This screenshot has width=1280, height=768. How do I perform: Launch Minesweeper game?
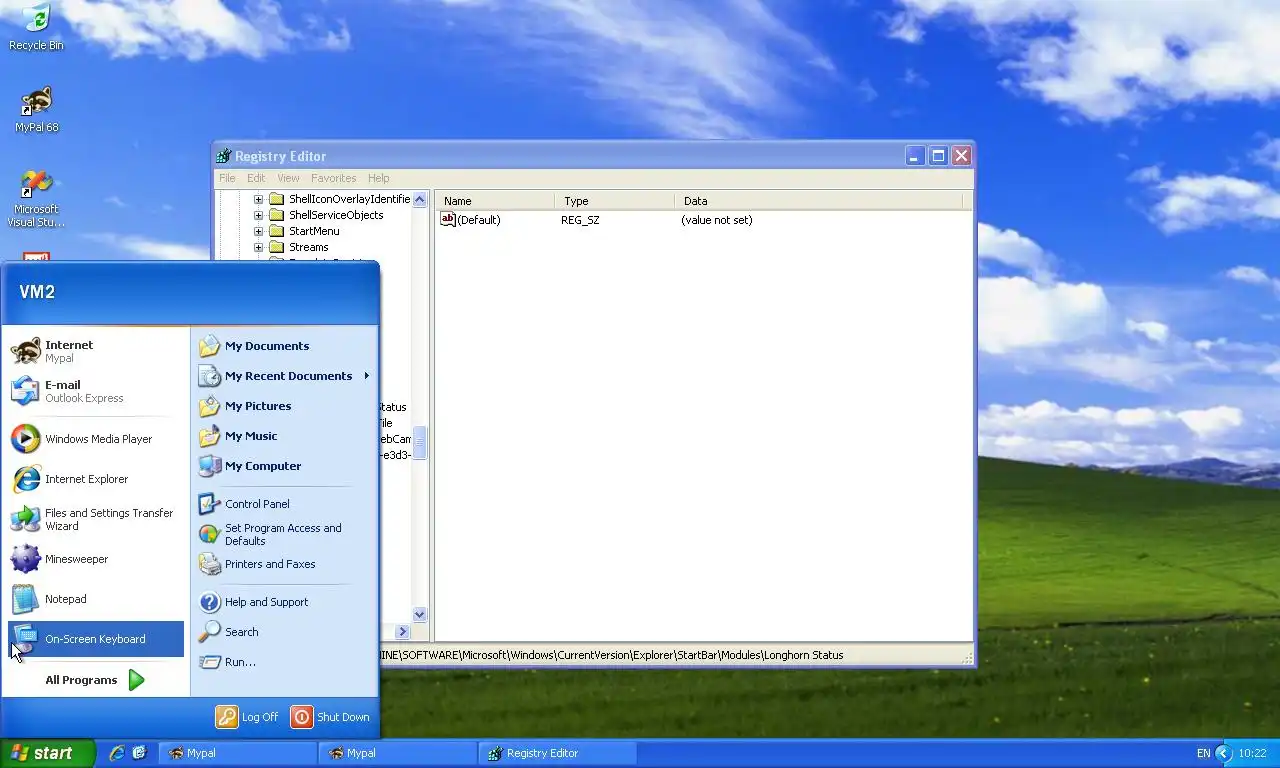tap(96, 559)
